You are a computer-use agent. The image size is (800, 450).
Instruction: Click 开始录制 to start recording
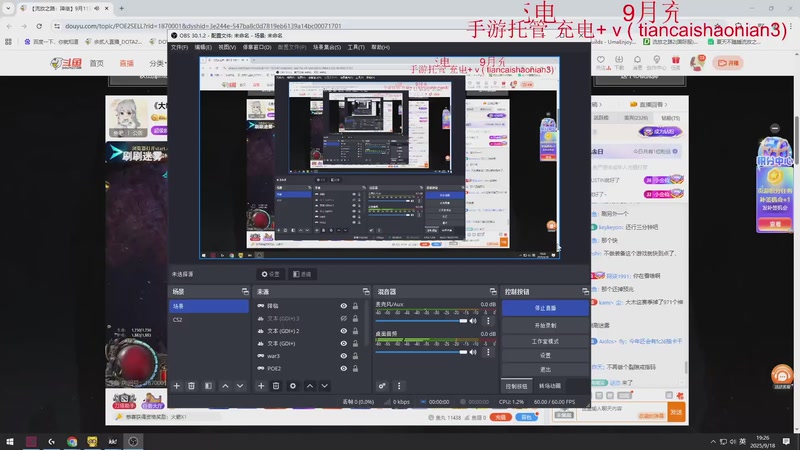[x=545, y=325]
